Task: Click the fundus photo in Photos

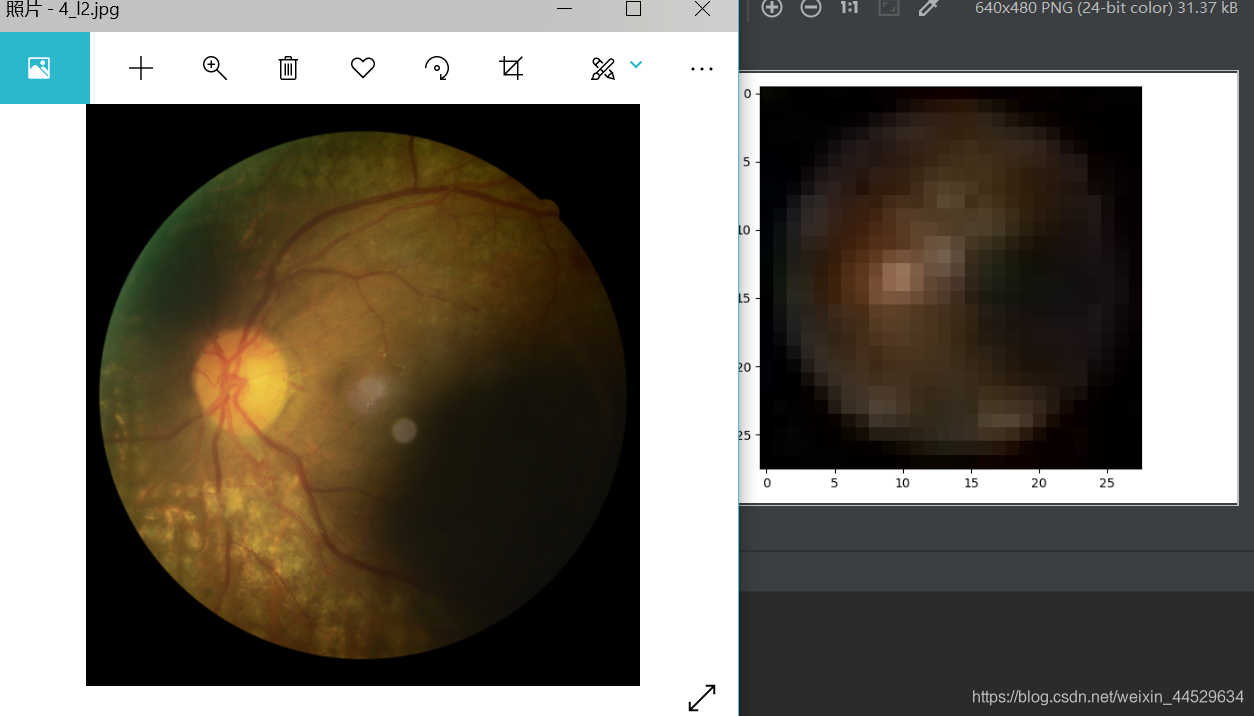Action: click(363, 395)
